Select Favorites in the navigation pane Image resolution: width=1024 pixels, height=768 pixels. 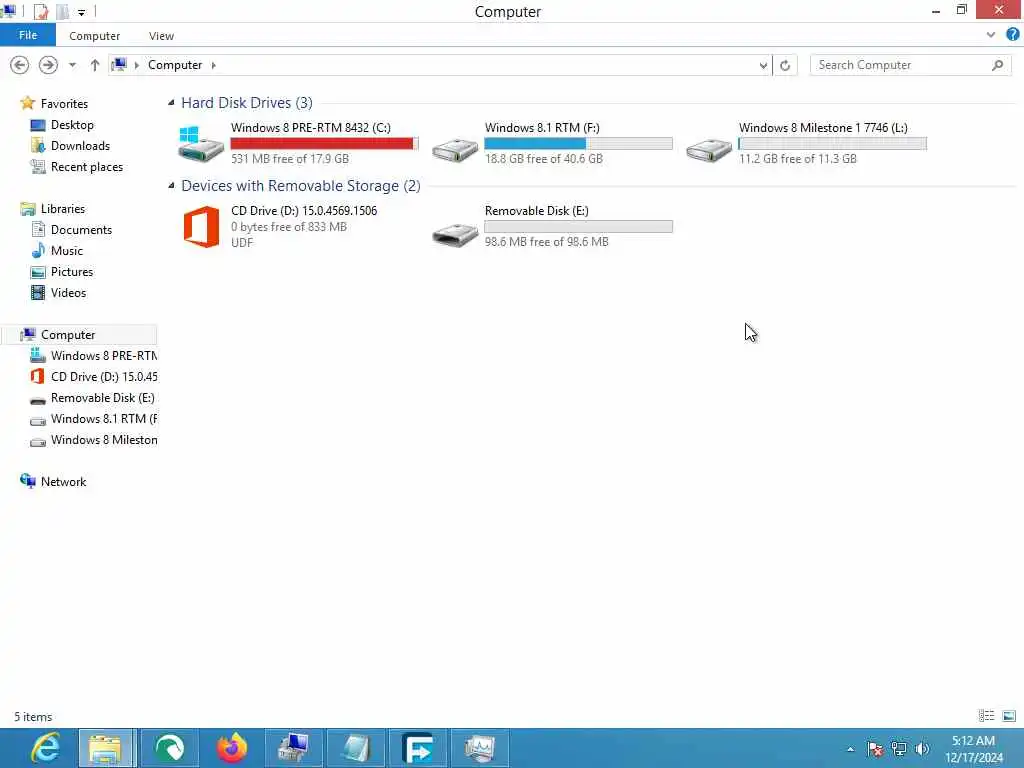click(x=64, y=103)
